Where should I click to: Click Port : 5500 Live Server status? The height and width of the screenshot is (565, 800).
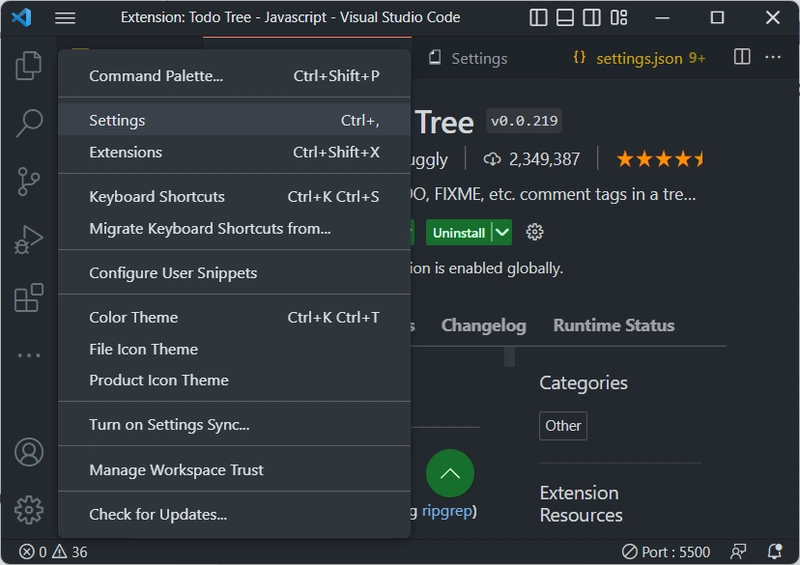coord(666,552)
